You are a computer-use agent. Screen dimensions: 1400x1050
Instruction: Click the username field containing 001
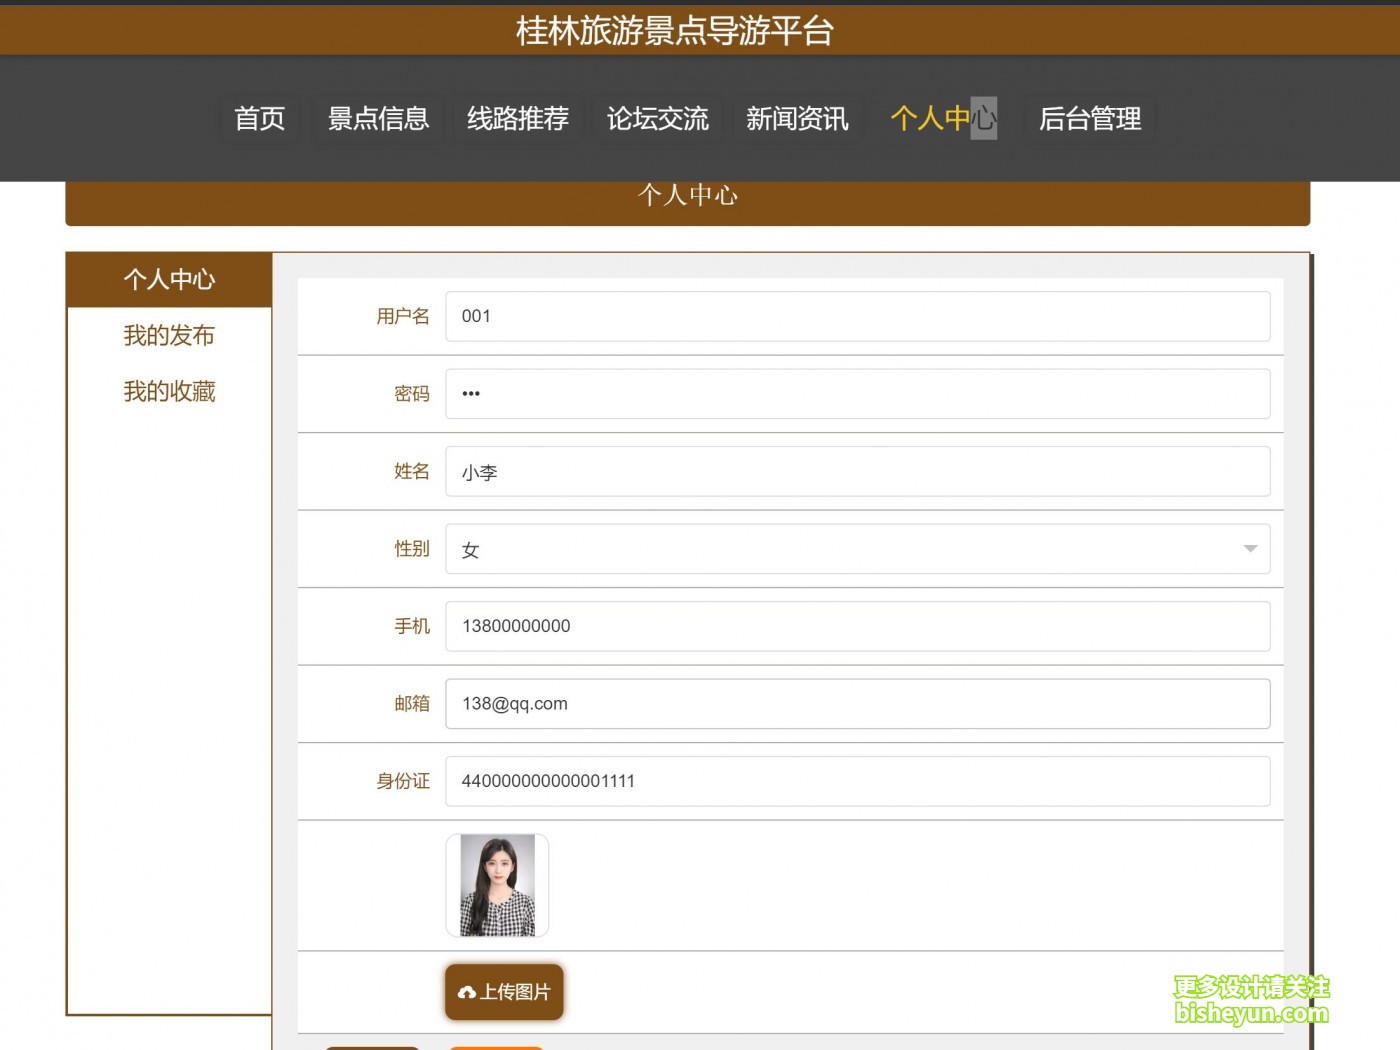coord(859,316)
